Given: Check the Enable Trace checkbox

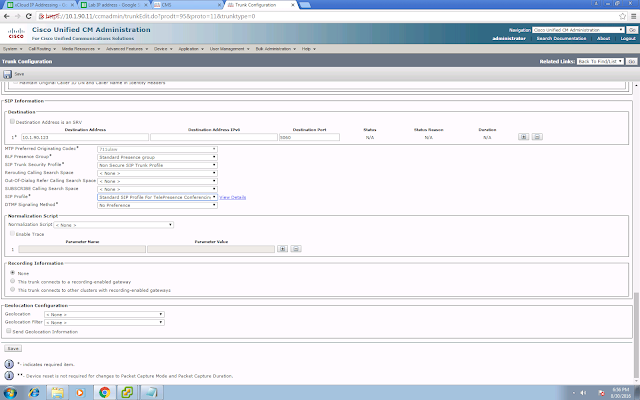Looking at the screenshot, I should (x=12, y=233).
